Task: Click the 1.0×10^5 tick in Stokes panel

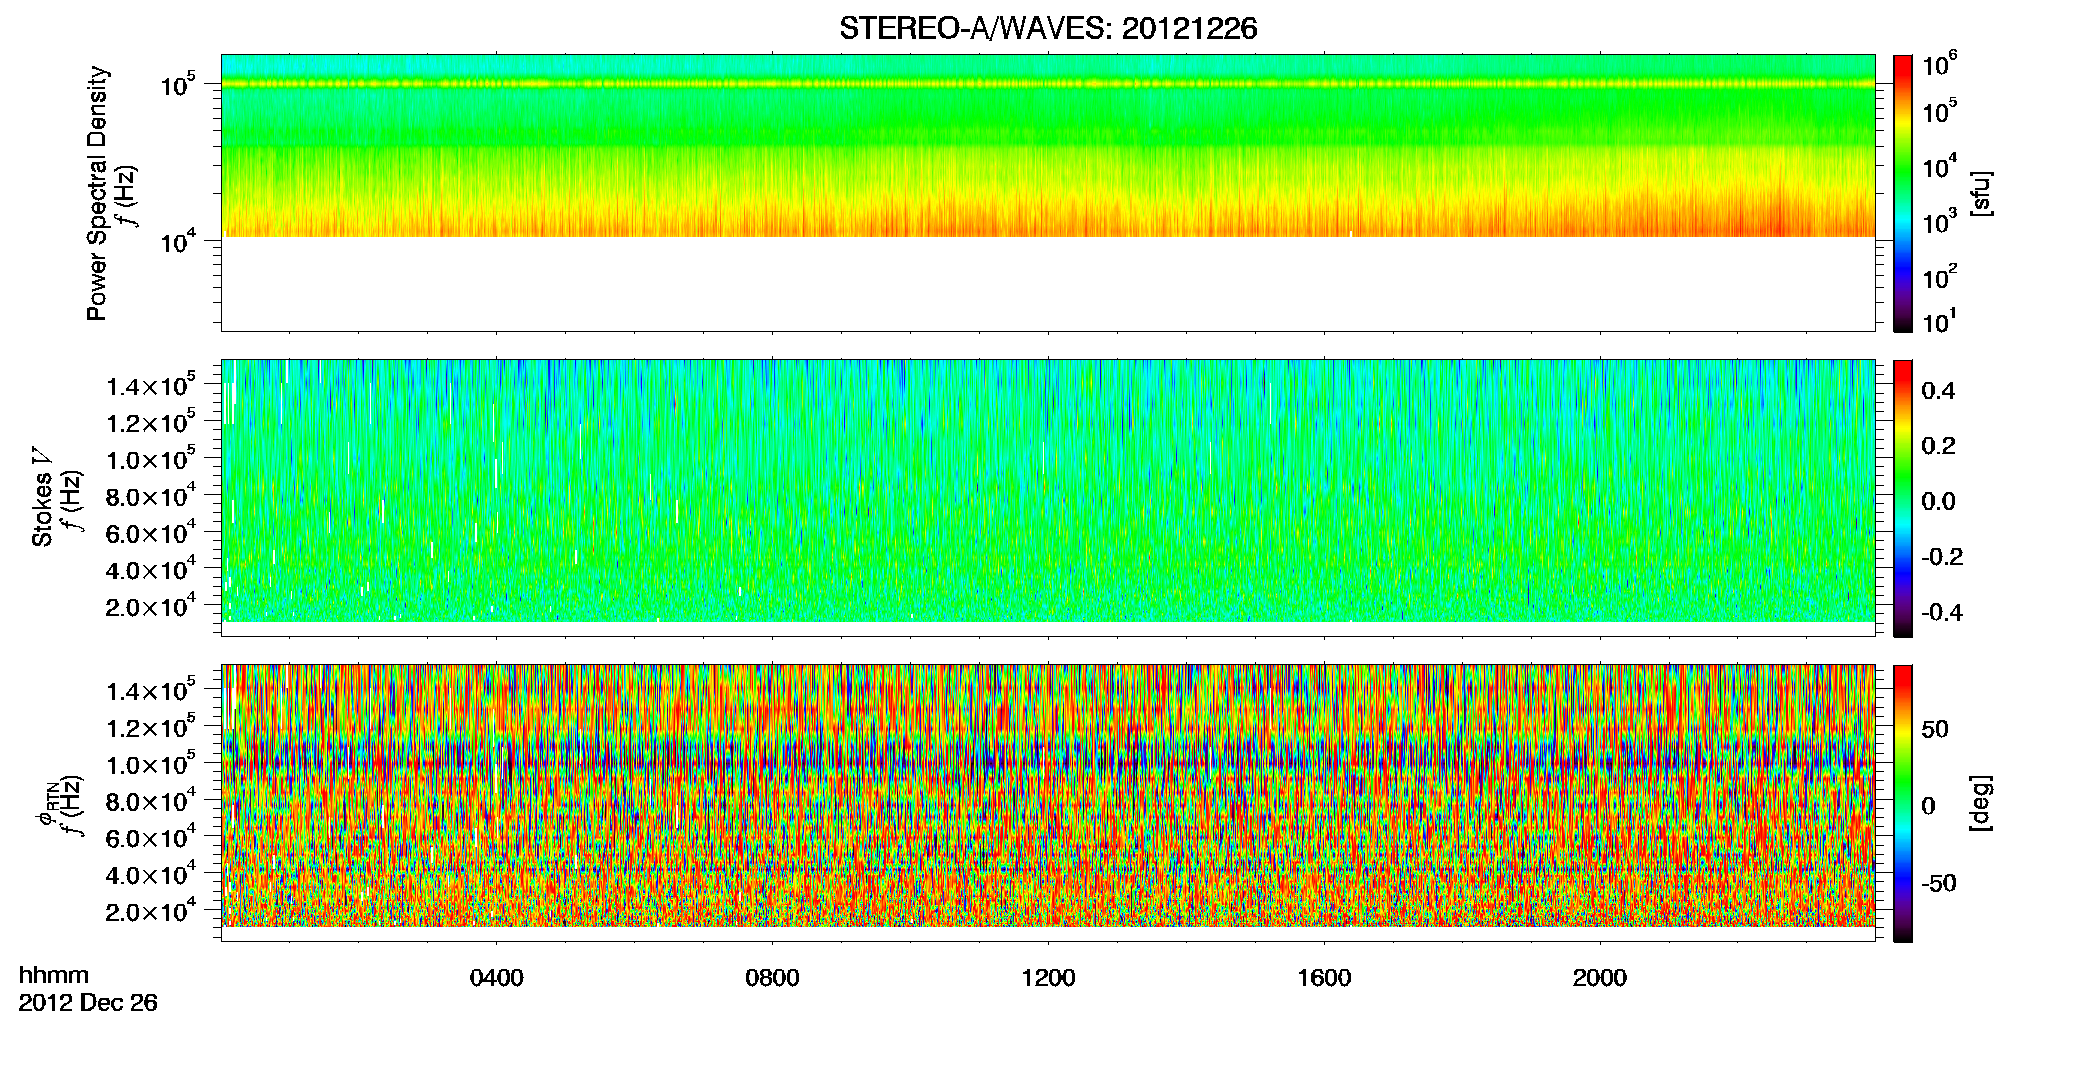Action: 150,460
